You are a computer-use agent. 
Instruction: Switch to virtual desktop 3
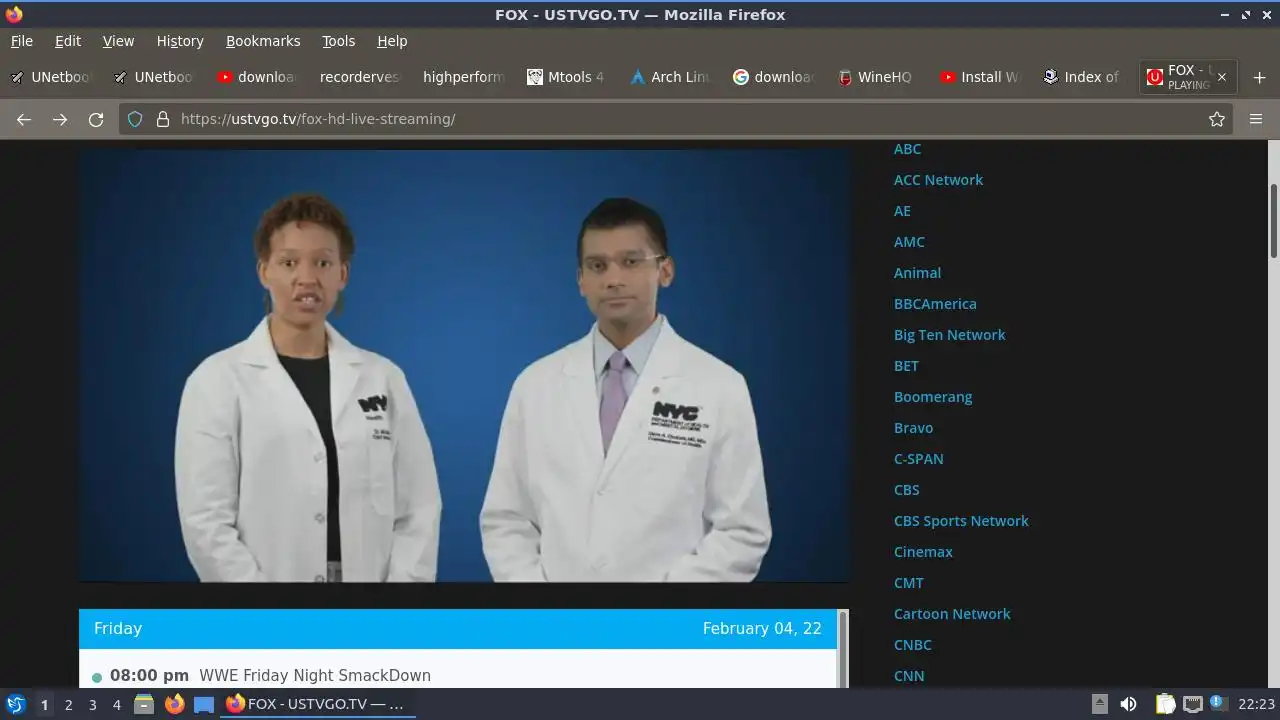click(92, 704)
